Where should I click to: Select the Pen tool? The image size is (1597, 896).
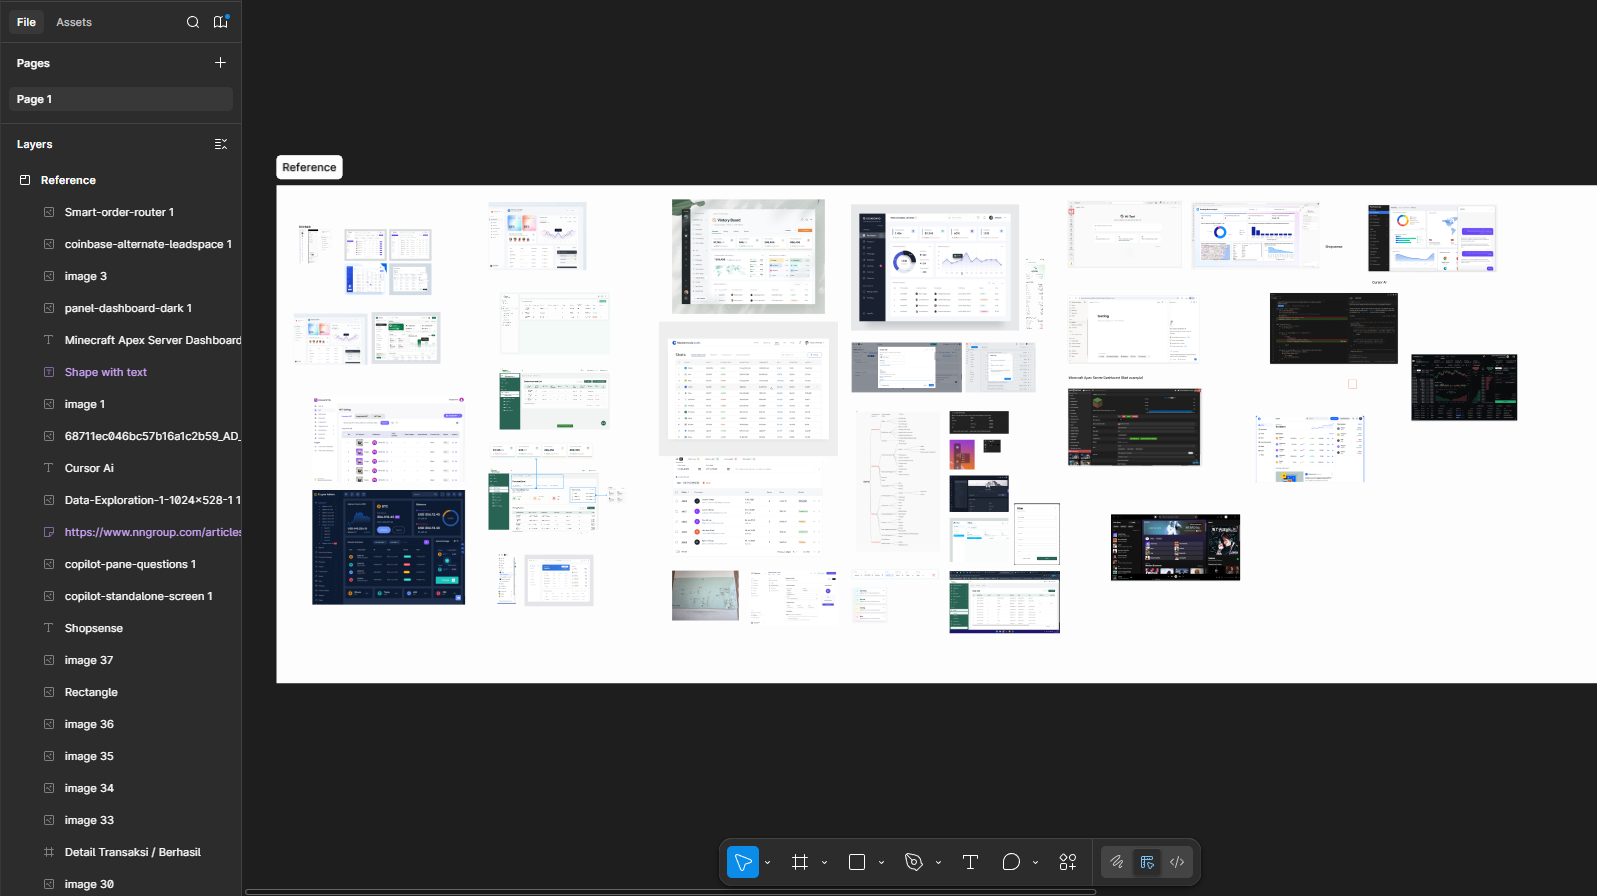coord(913,862)
